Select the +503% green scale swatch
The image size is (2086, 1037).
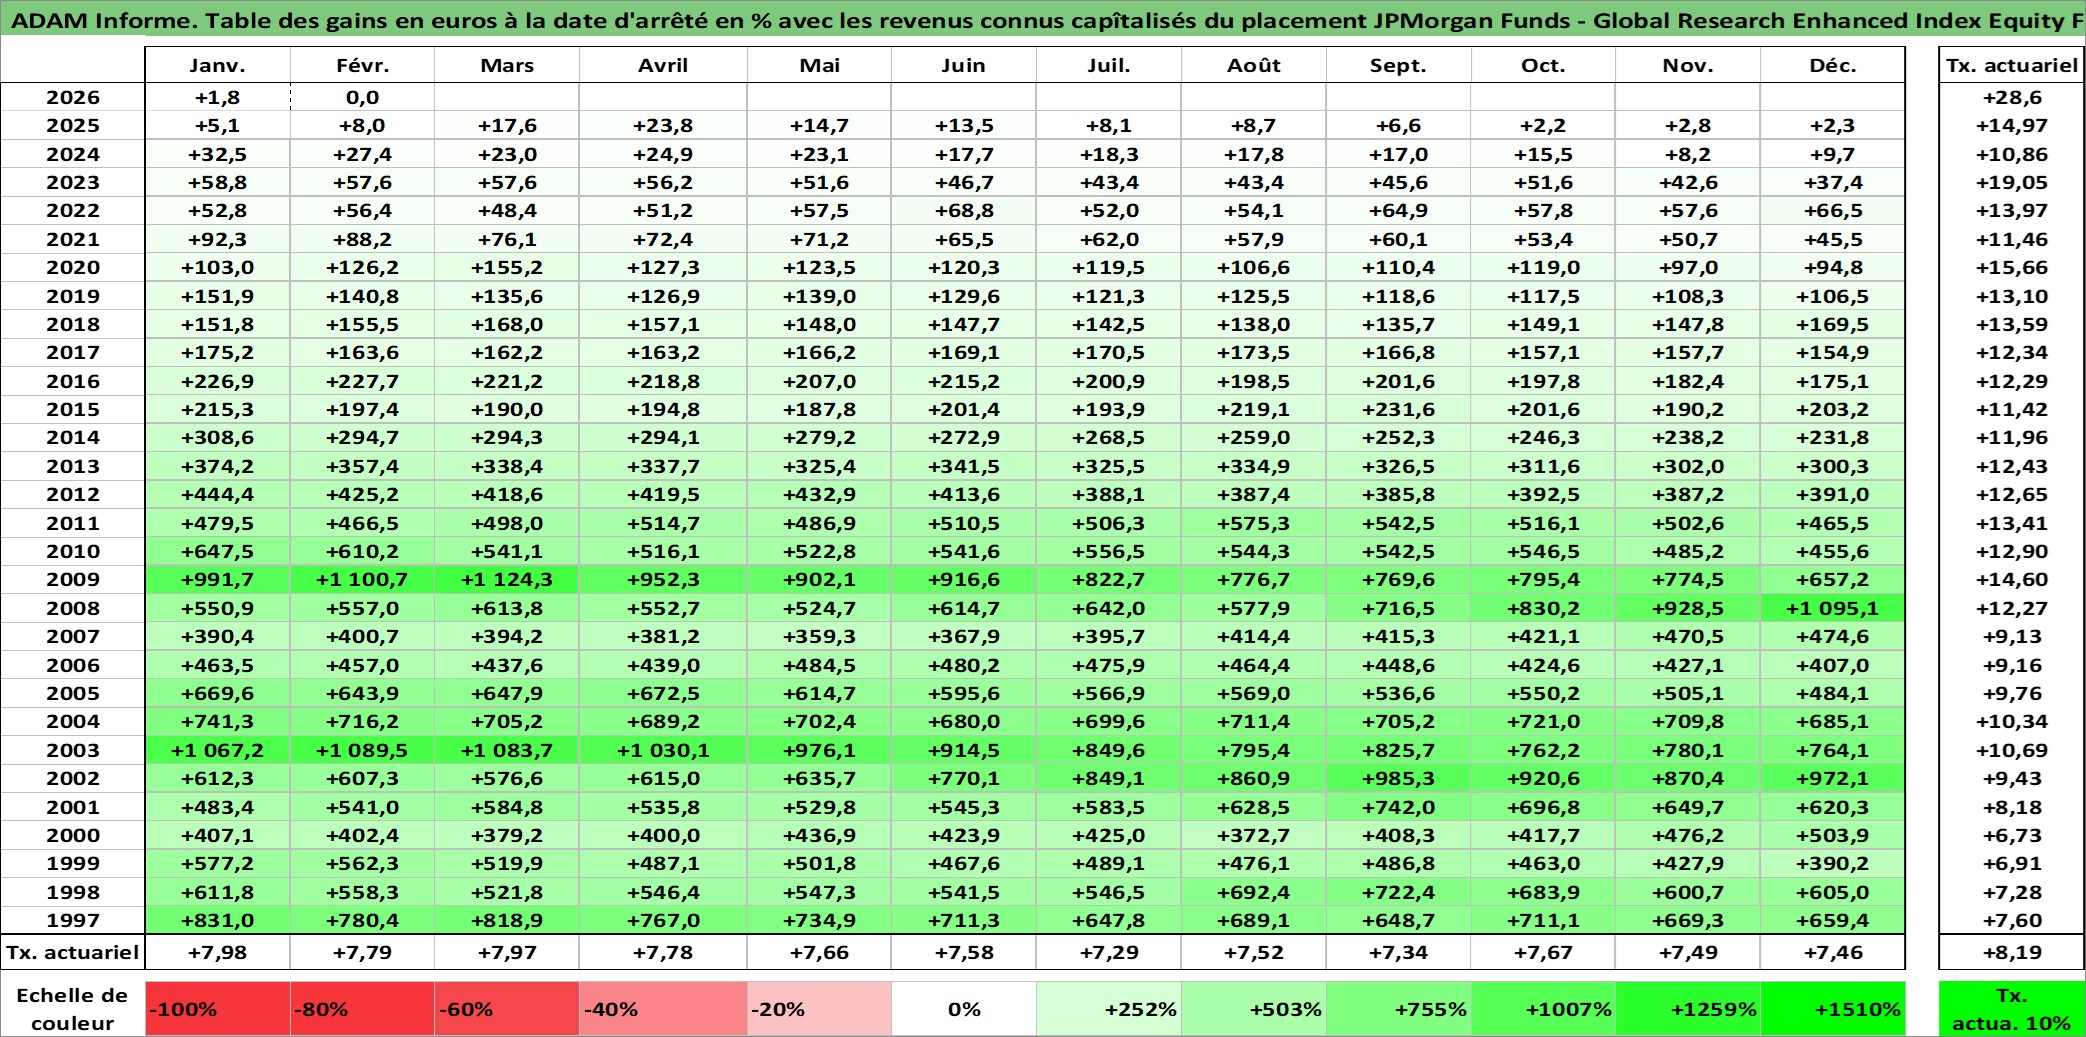click(x=1254, y=1009)
